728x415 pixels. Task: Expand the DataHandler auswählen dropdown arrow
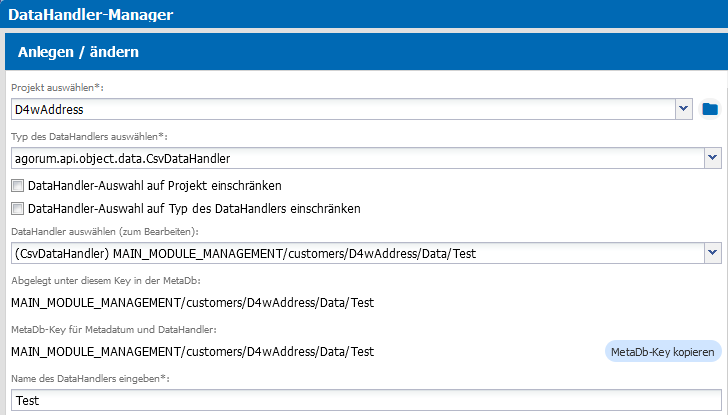(x=713, y=253)
